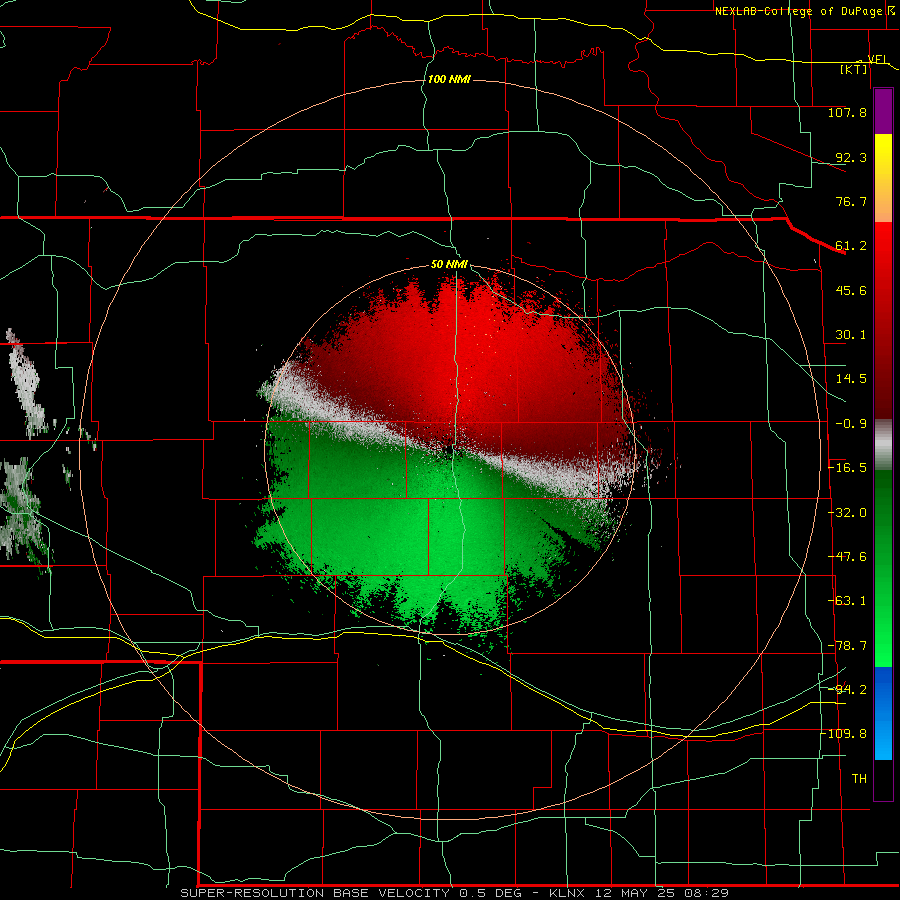
Task: Click the -47.6 velocity scale value
Action: (x=848, y=557)
